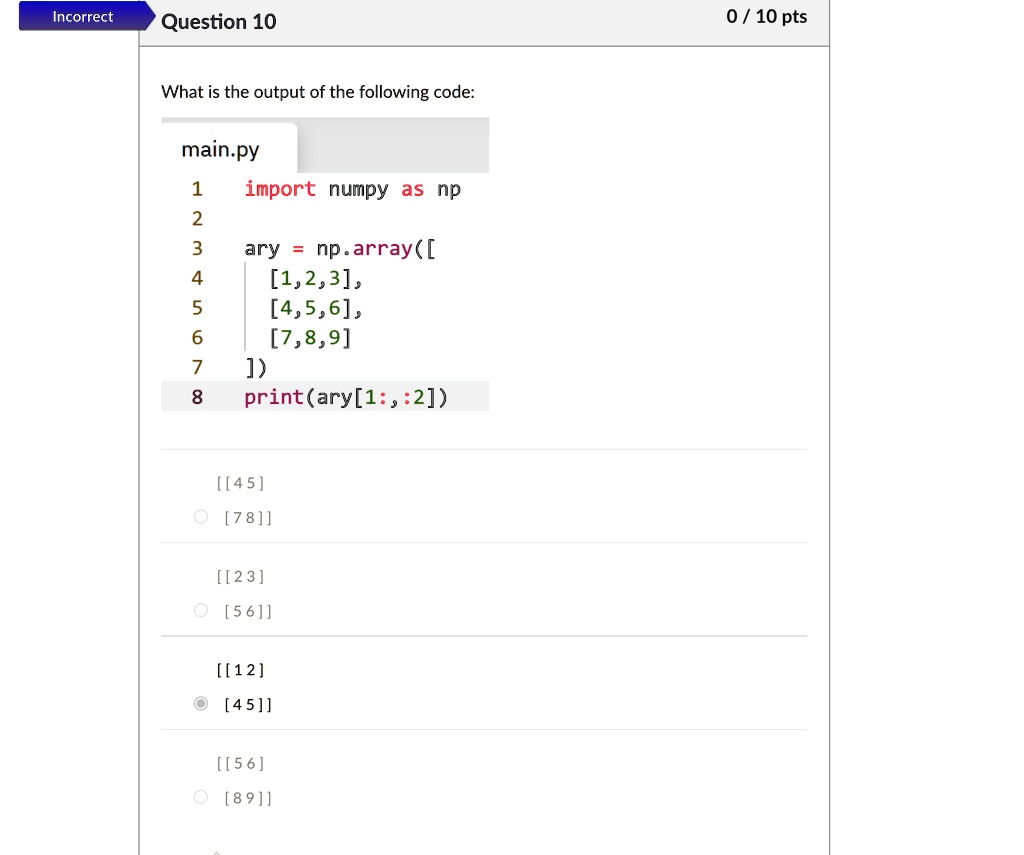Click the import numpy as np line
Screen dimensions: 1024x855
[x=352, y=189]
